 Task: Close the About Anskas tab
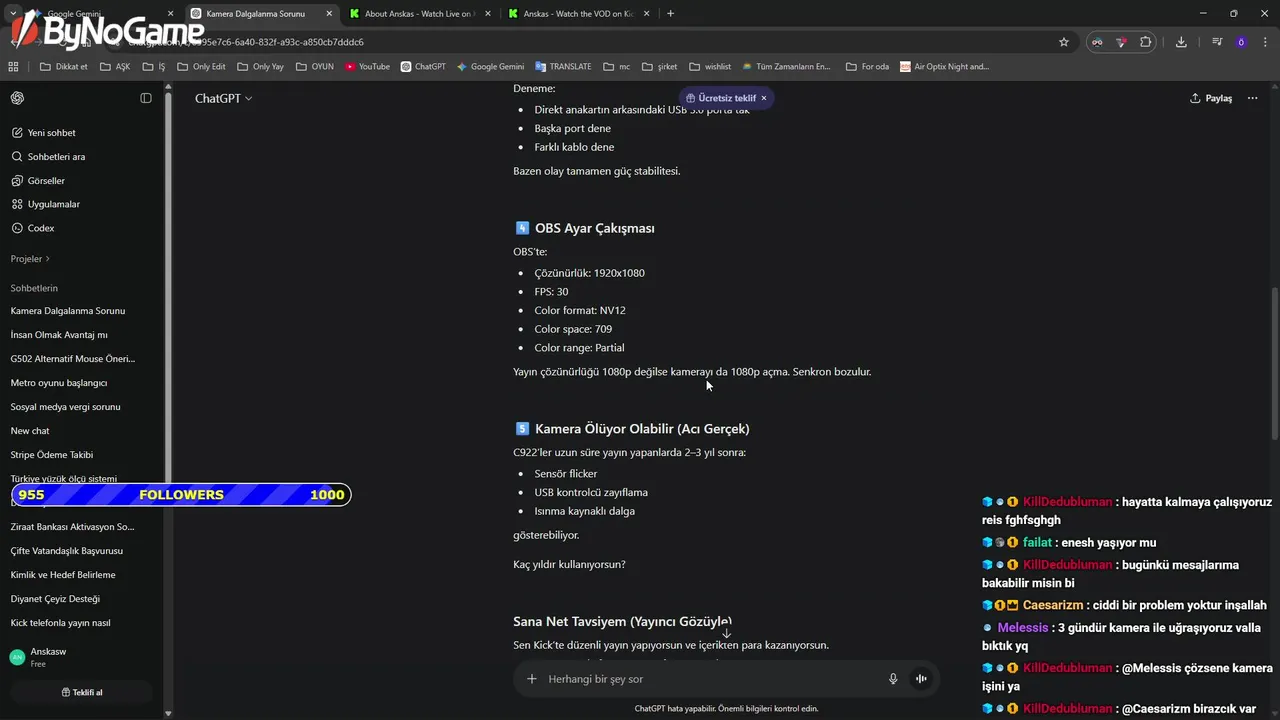(x=487, y=14)
